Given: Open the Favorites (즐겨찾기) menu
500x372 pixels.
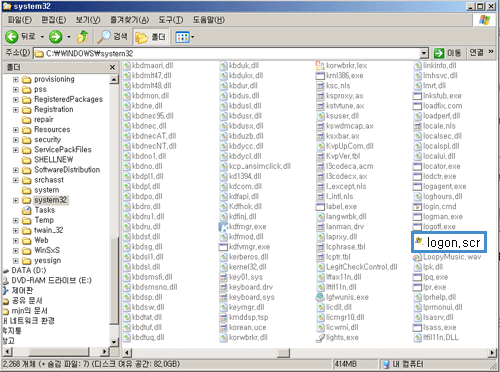Looking at the screenshot, I should [130, 20].
